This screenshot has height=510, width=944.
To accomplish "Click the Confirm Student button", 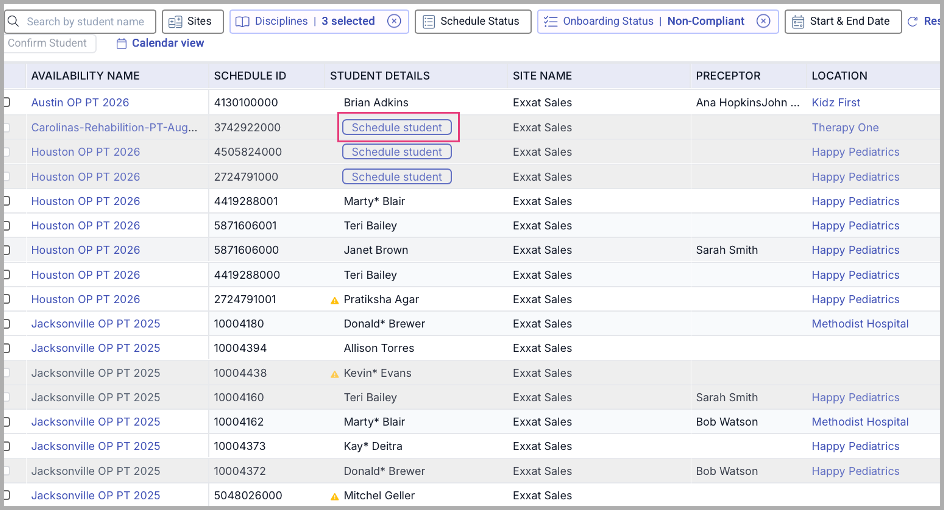I will click(47, 43).
